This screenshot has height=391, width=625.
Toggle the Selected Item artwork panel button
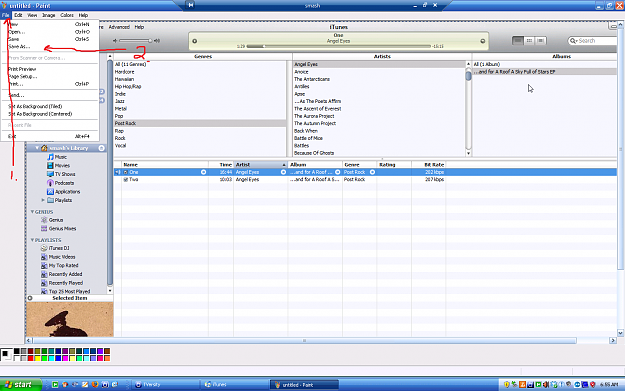click(30, 298)
